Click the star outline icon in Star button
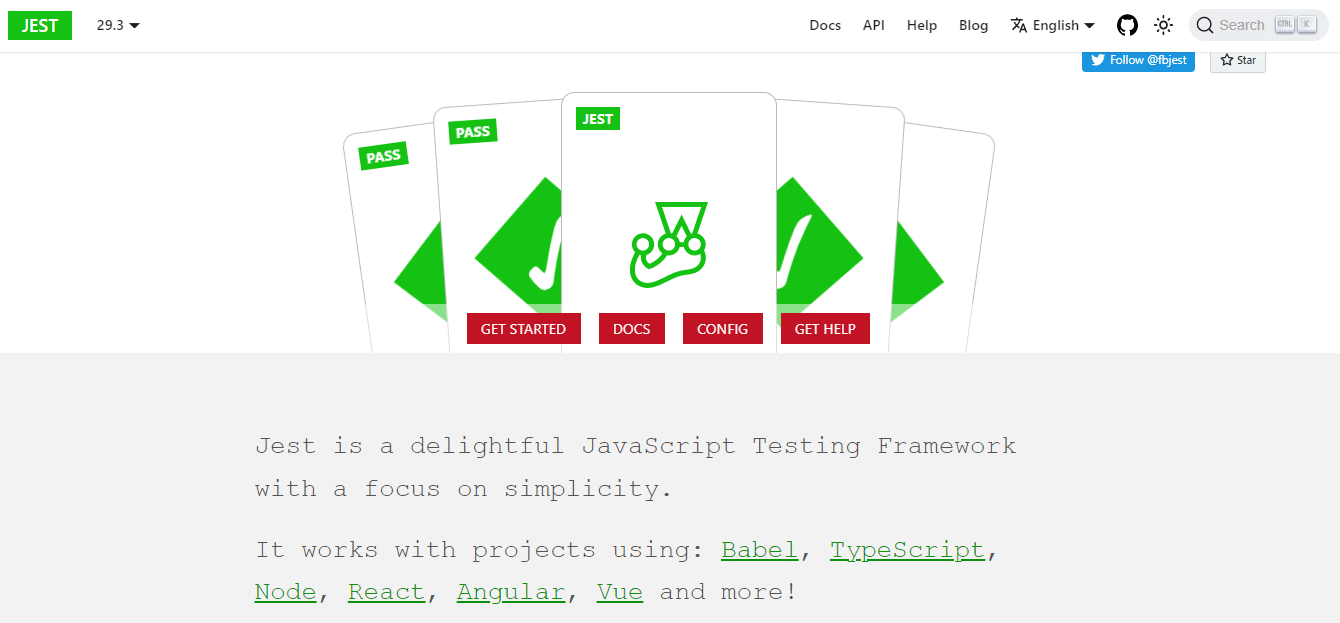The width and height of the screenshot is (1340, 623). [1227, 60]
